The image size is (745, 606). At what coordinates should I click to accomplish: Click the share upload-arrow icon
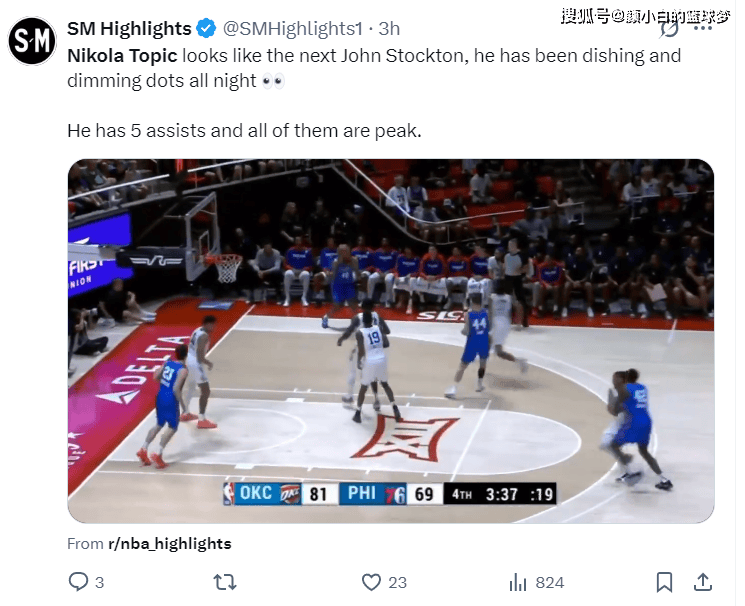click(x=703, y=582)
